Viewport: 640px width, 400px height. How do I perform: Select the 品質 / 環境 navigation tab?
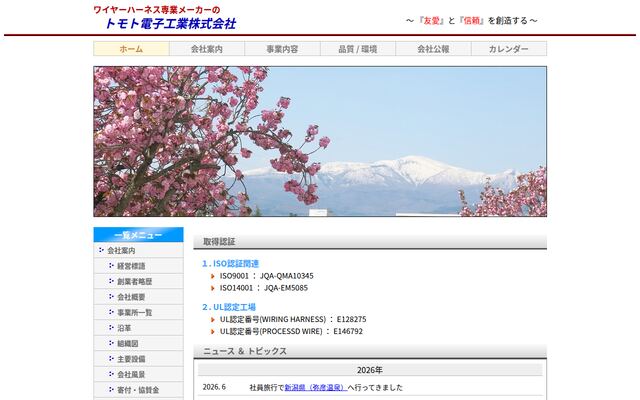coord(358,49)
